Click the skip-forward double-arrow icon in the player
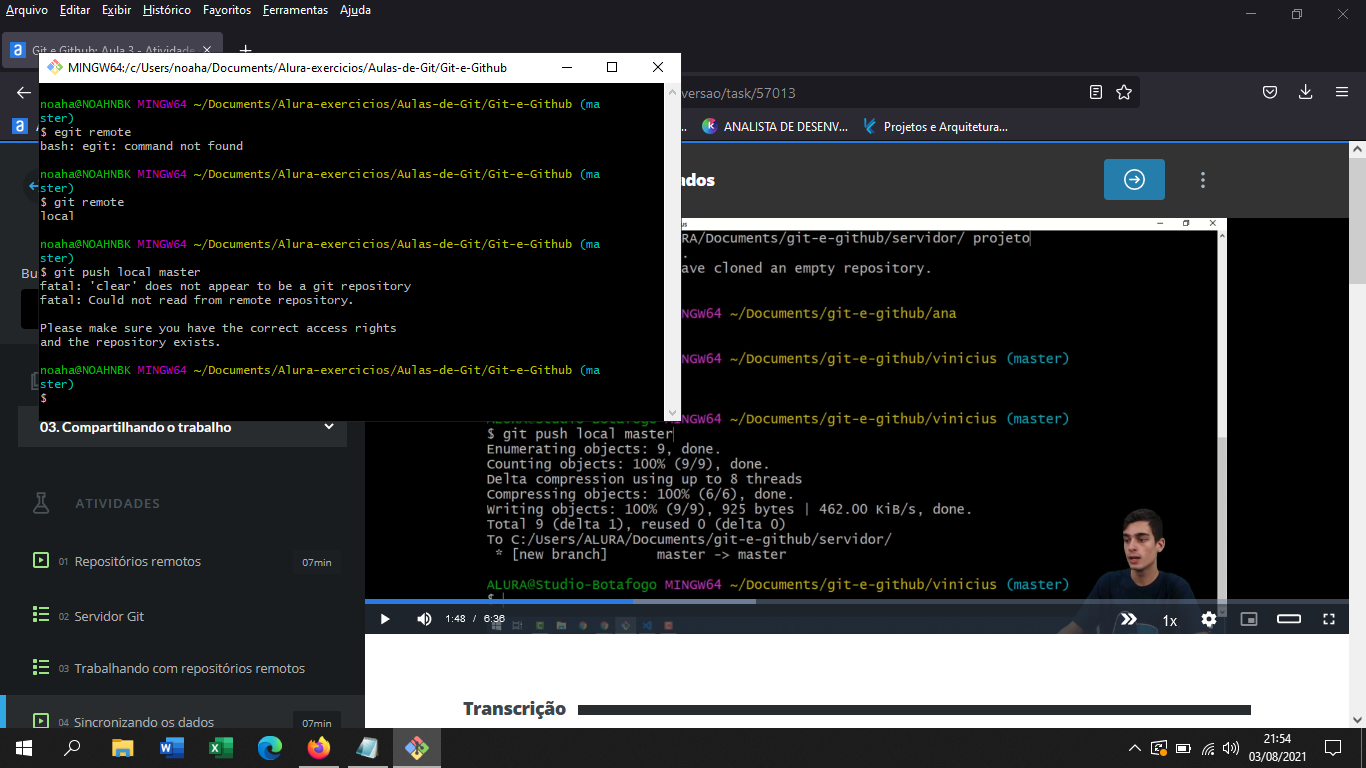This screenshot has height=768, width=1366. tap(1129, 620)
